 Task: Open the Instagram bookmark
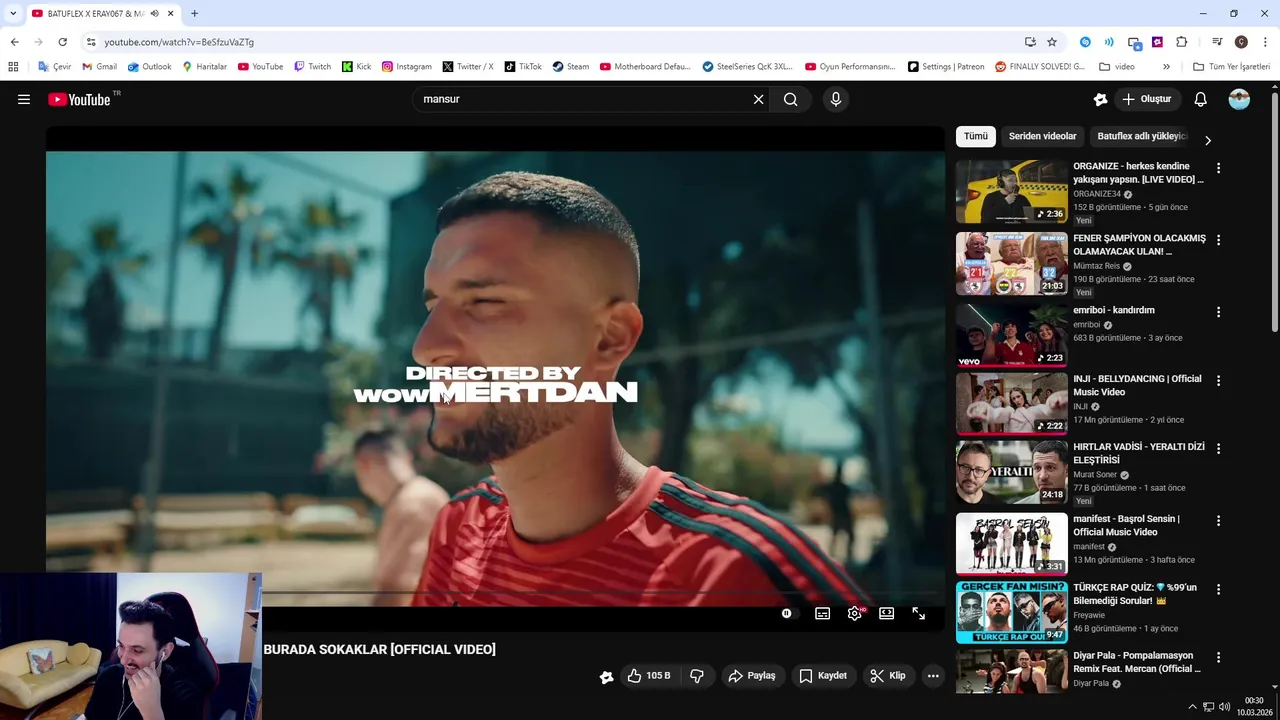(x=407, y=67)
